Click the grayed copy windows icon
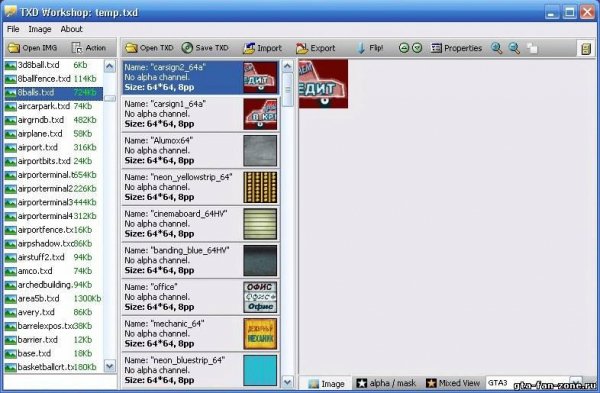The width and height of the screenshot is (600, 393). [x=532, y=48]
